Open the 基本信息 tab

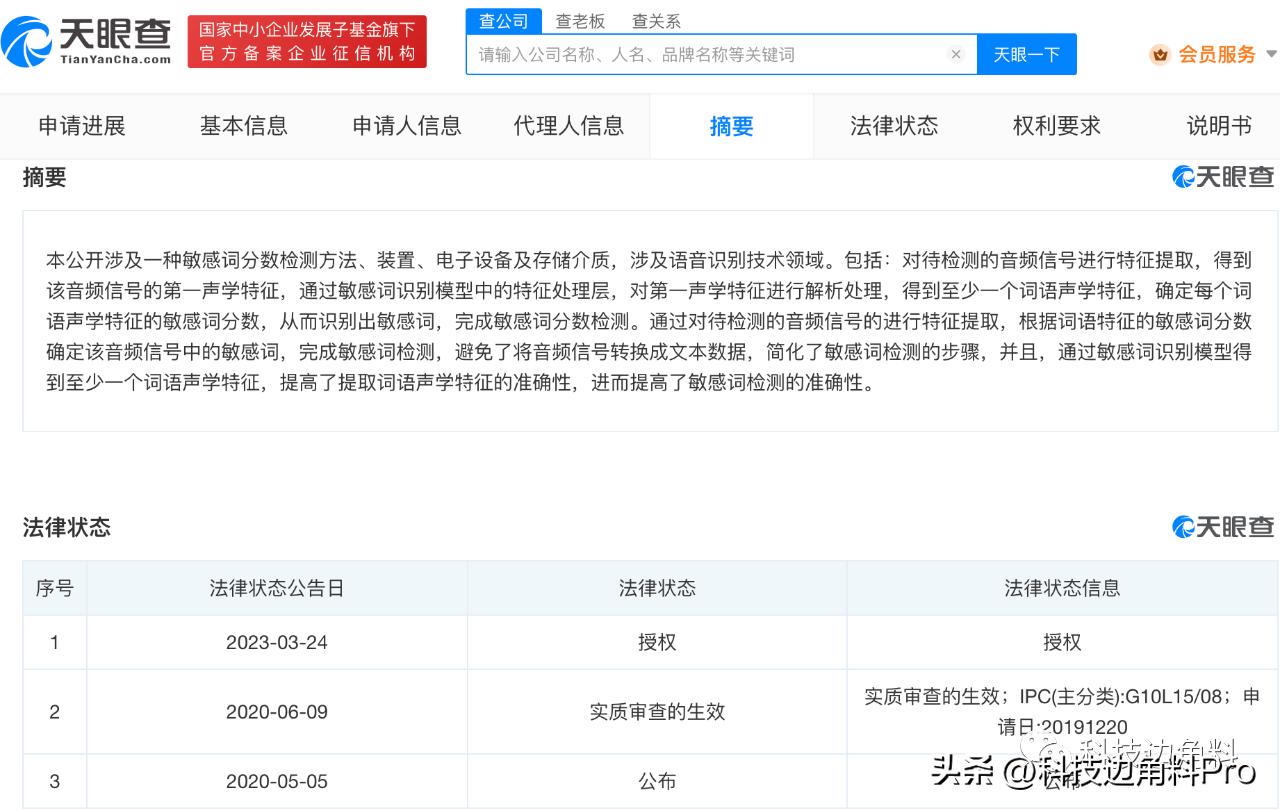242,126
